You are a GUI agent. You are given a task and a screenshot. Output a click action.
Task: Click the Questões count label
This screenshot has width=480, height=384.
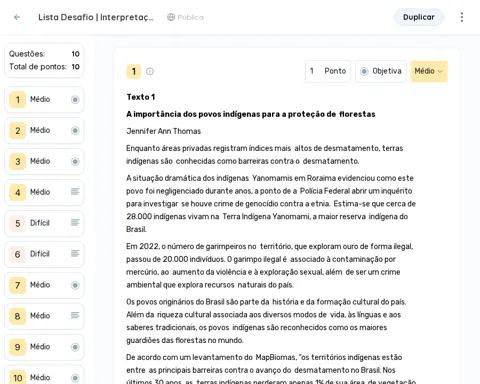[x=27, y=54]
